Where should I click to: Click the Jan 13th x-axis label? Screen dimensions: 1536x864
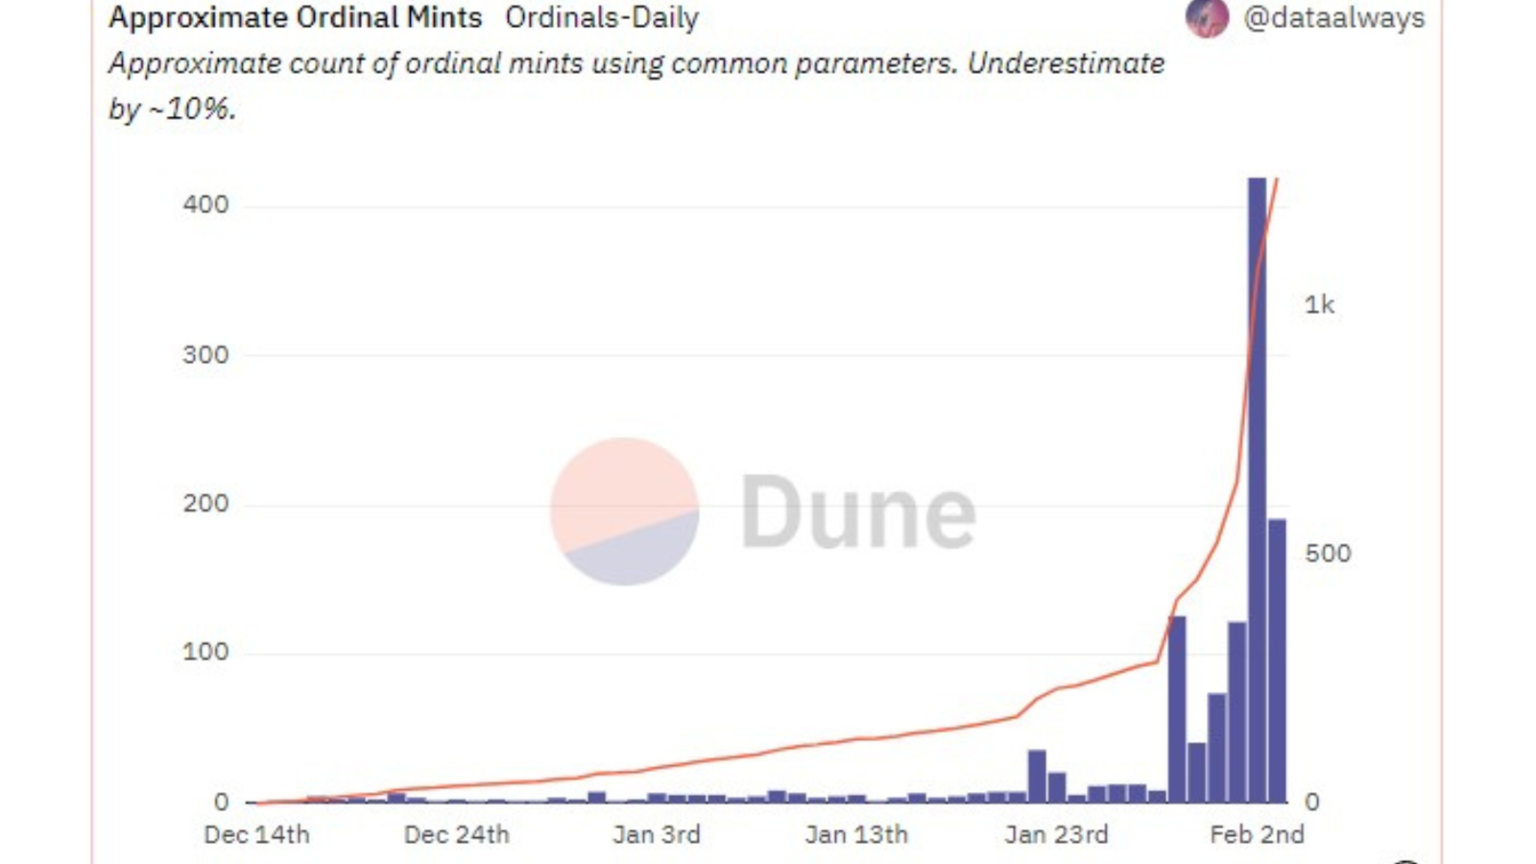[856, 834]
